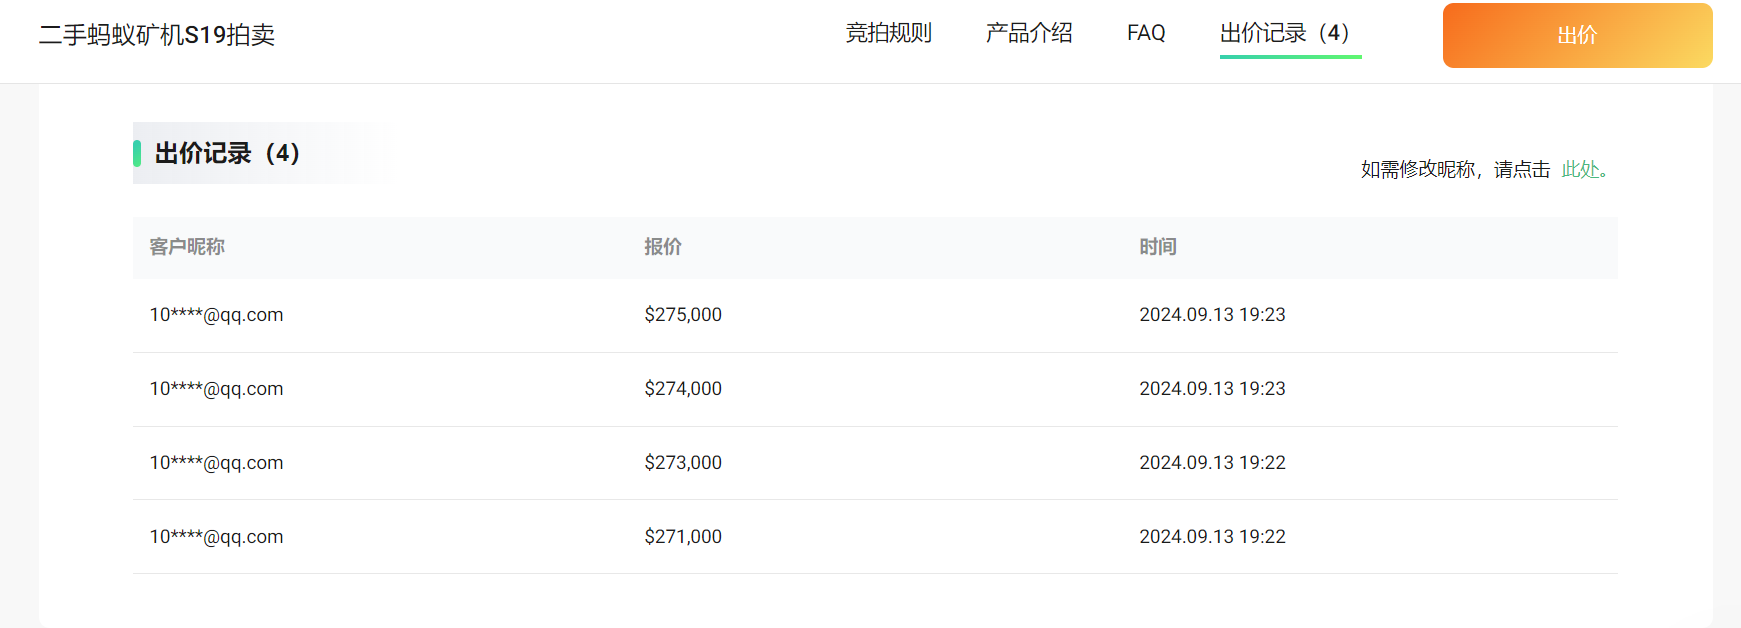Select the $273,000 bid amount
The height and width of the screenshot is (628, 1741).
[683, 463]
